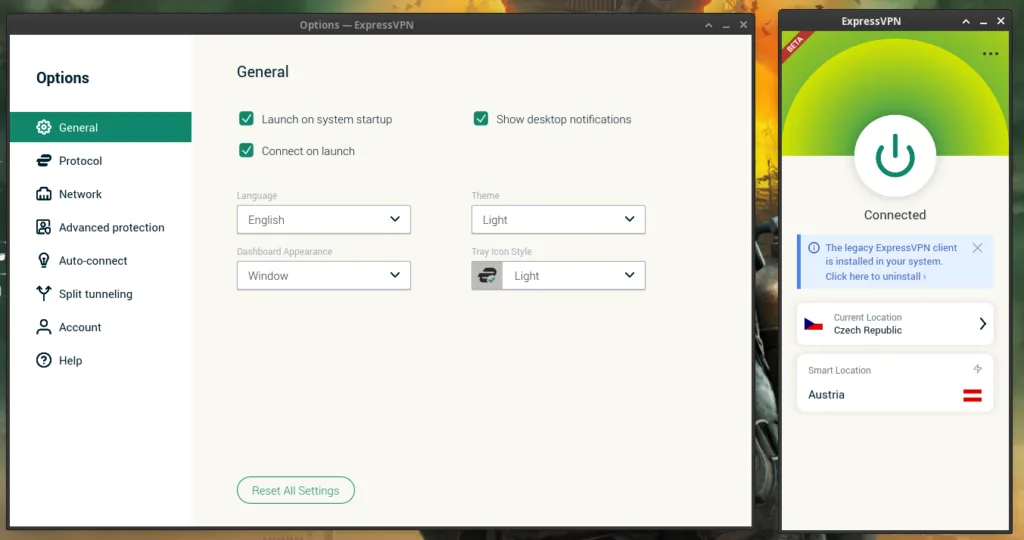Dismiss the legacy client notice
The image size is (1024, 540).
(x=977, y=248)
